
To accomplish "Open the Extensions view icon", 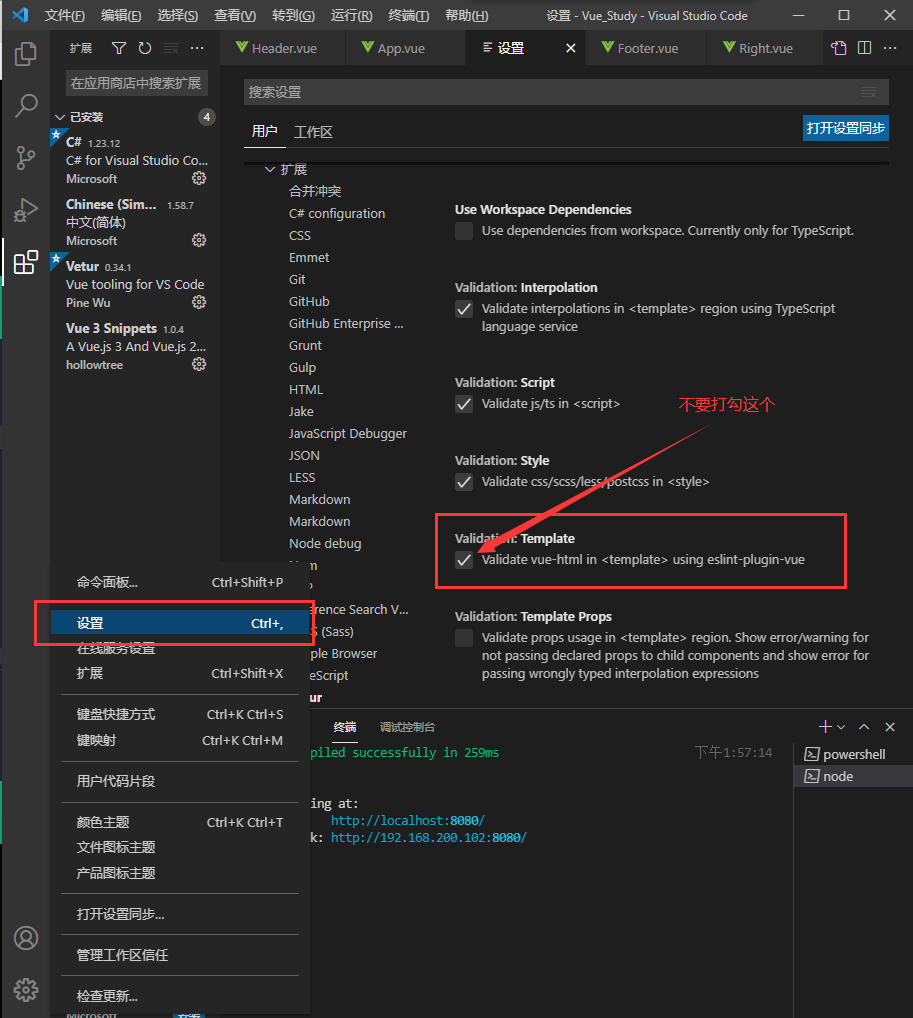I will click(x=26, y=262).
